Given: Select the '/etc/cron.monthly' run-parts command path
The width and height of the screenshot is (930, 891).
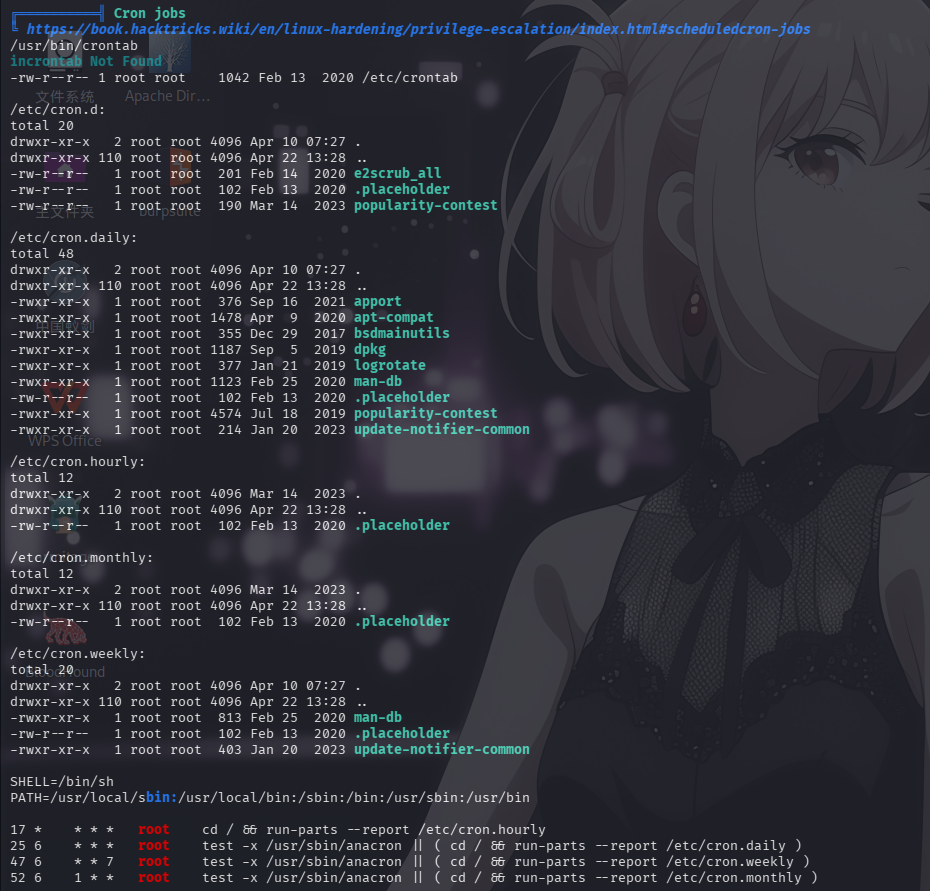Looking at the screenshot, I should (x=734, y=878).
